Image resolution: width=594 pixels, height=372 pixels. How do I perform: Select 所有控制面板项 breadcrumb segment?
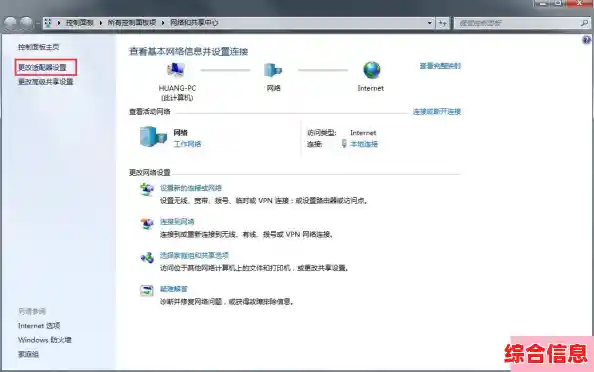(132, 23)
